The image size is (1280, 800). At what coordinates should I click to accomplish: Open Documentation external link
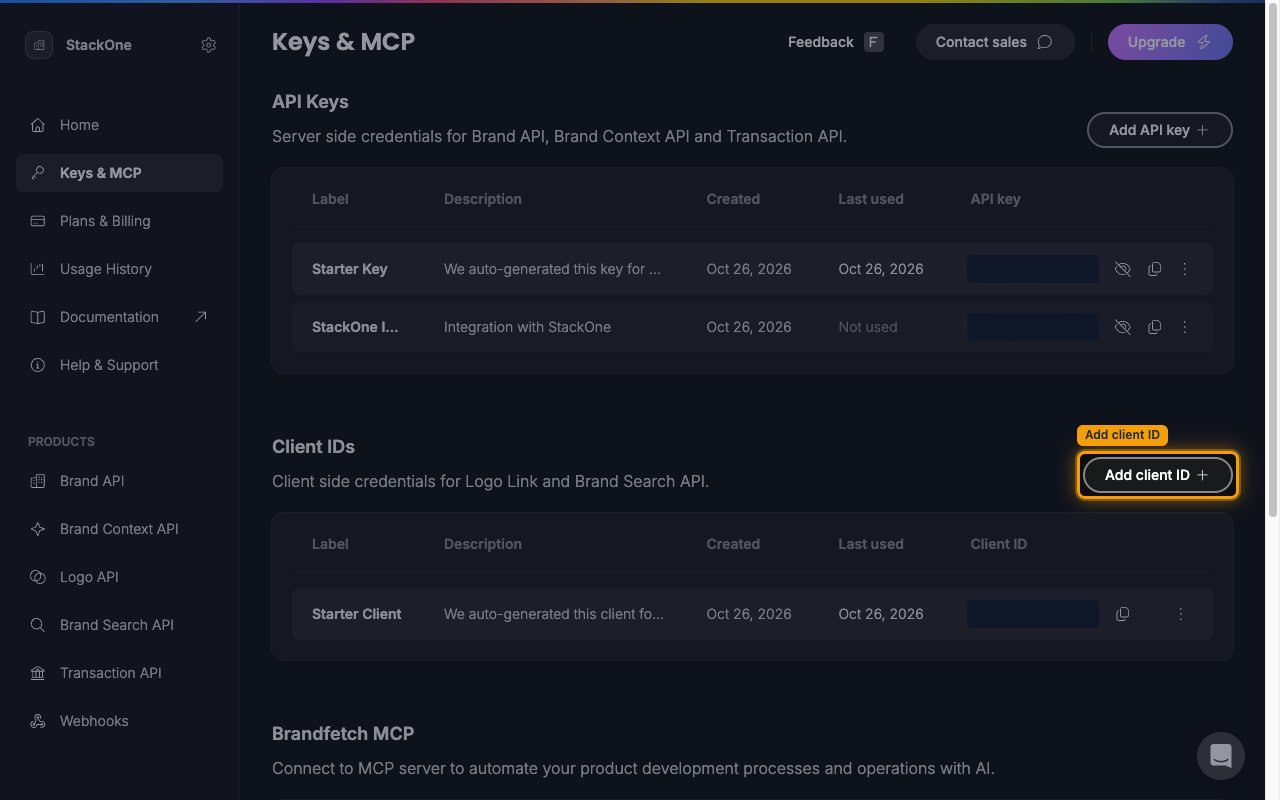(x=120, y=317)
